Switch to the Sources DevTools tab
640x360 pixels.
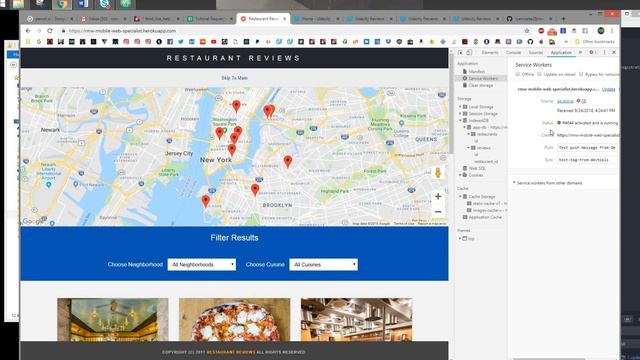point(536,52)
